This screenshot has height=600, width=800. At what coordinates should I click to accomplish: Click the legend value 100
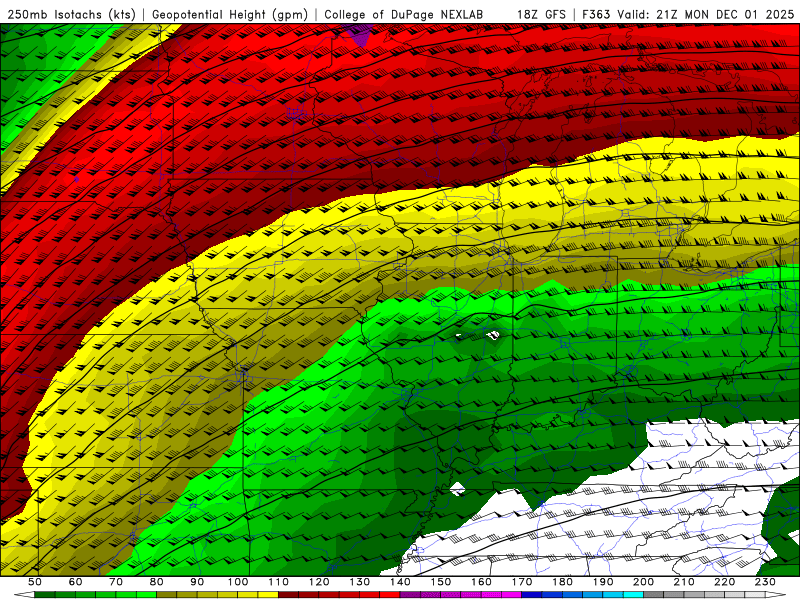238,582
